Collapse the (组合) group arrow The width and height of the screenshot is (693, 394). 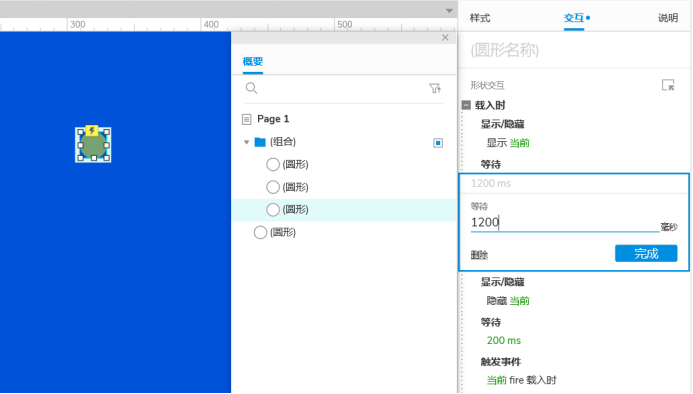[x=247, y=142]
